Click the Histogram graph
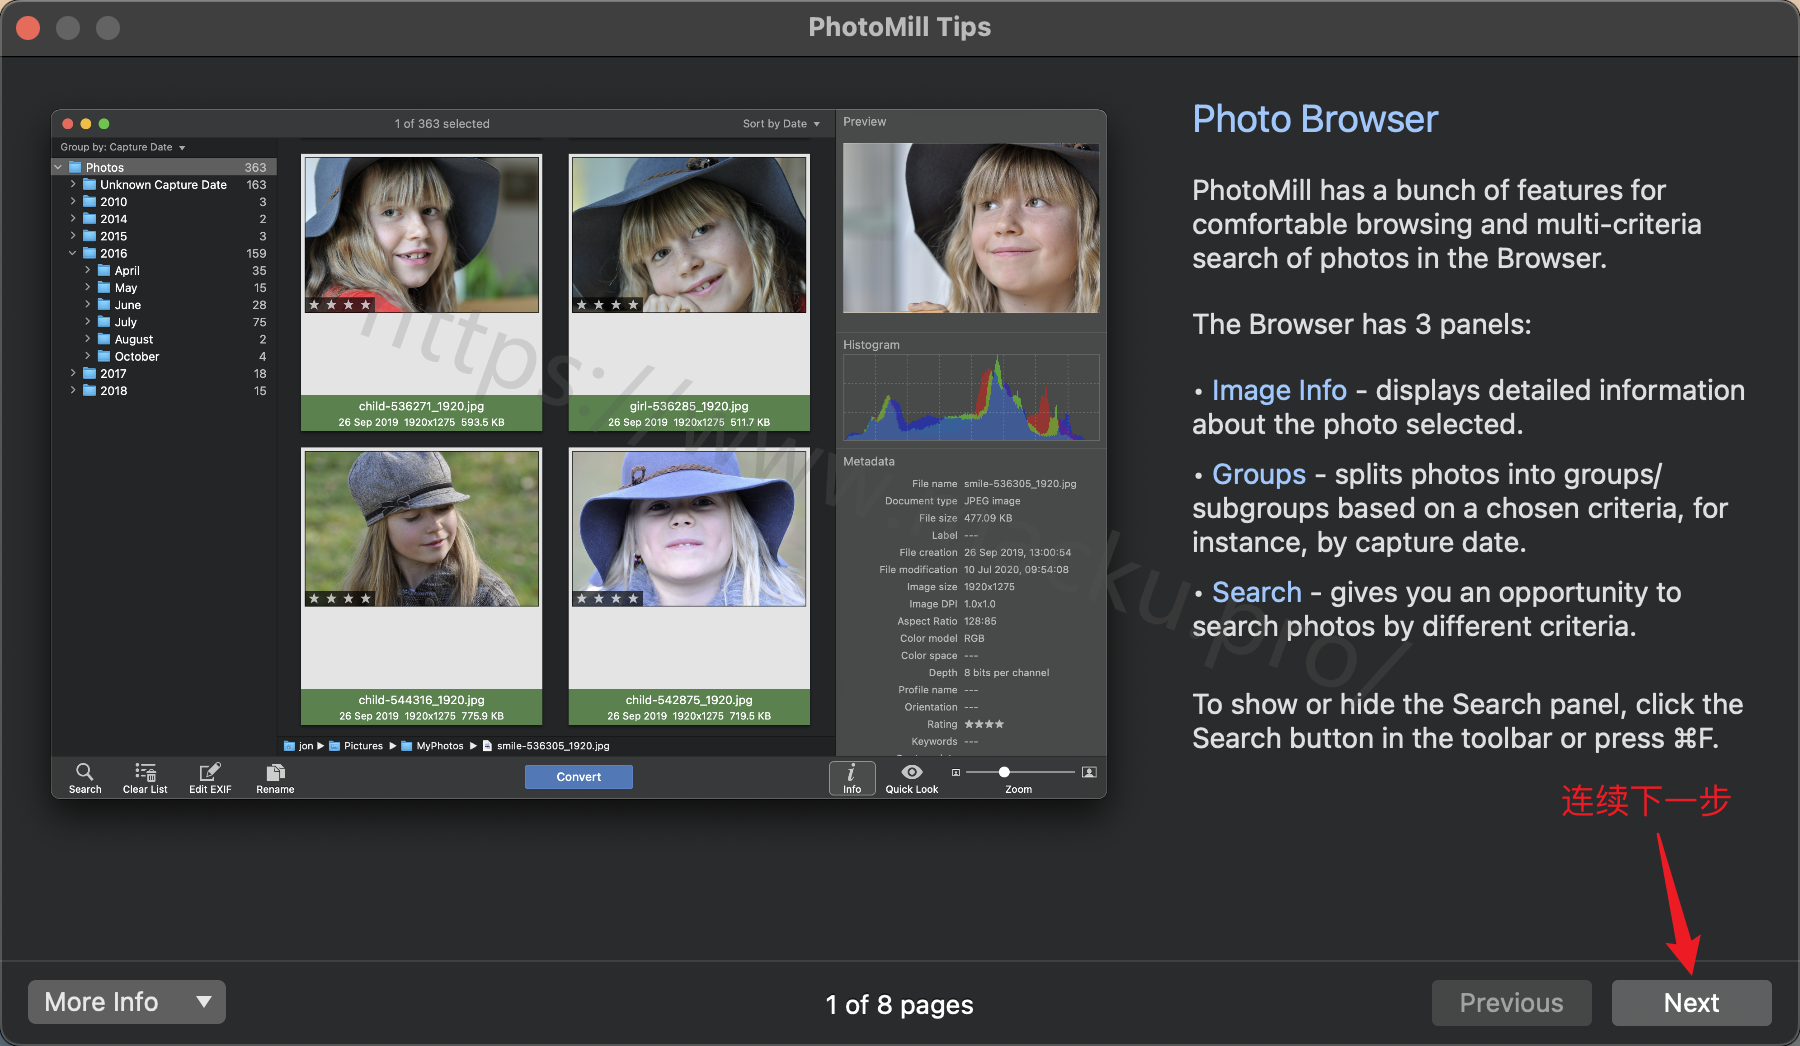Viewport: 1800px width, 1046px height. pyautogui.click(x=971, y=397)
